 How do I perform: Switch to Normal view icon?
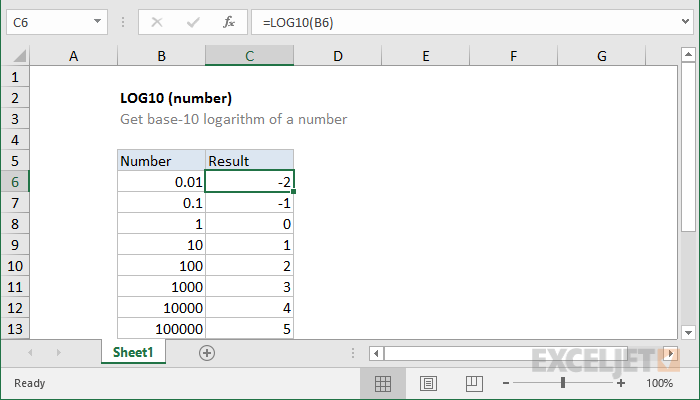pyautogui.click(x=382, y=383)
